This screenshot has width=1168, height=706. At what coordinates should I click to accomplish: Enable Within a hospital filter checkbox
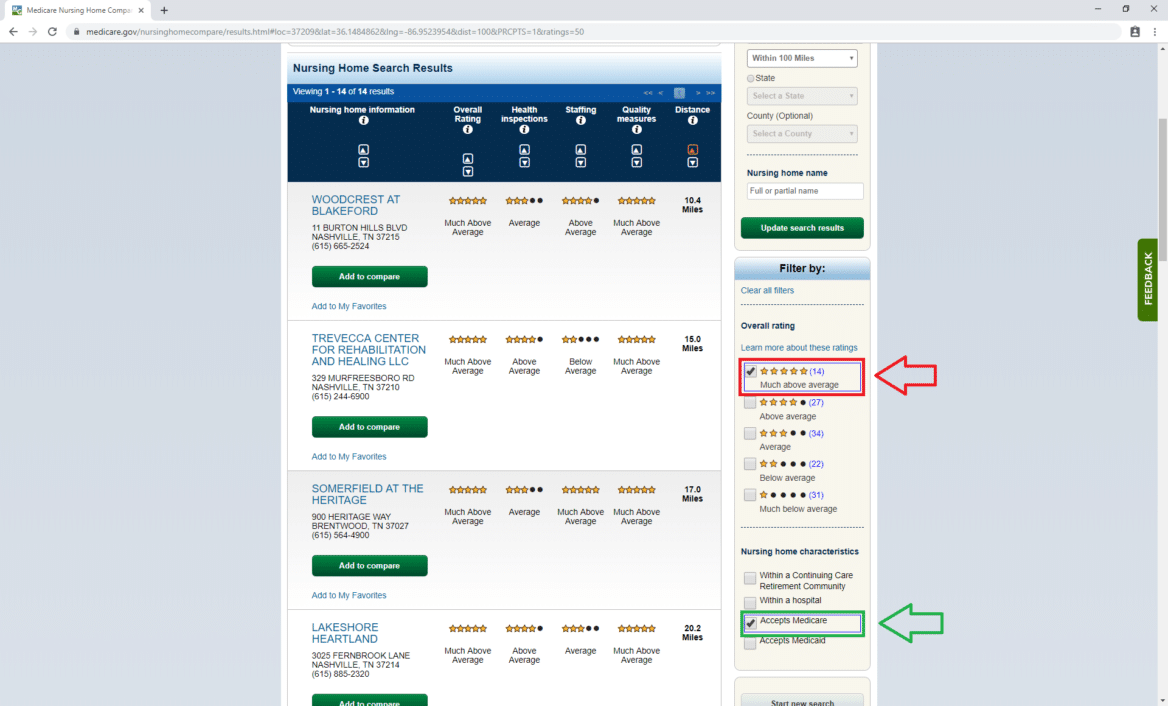(x=750, y=602)
